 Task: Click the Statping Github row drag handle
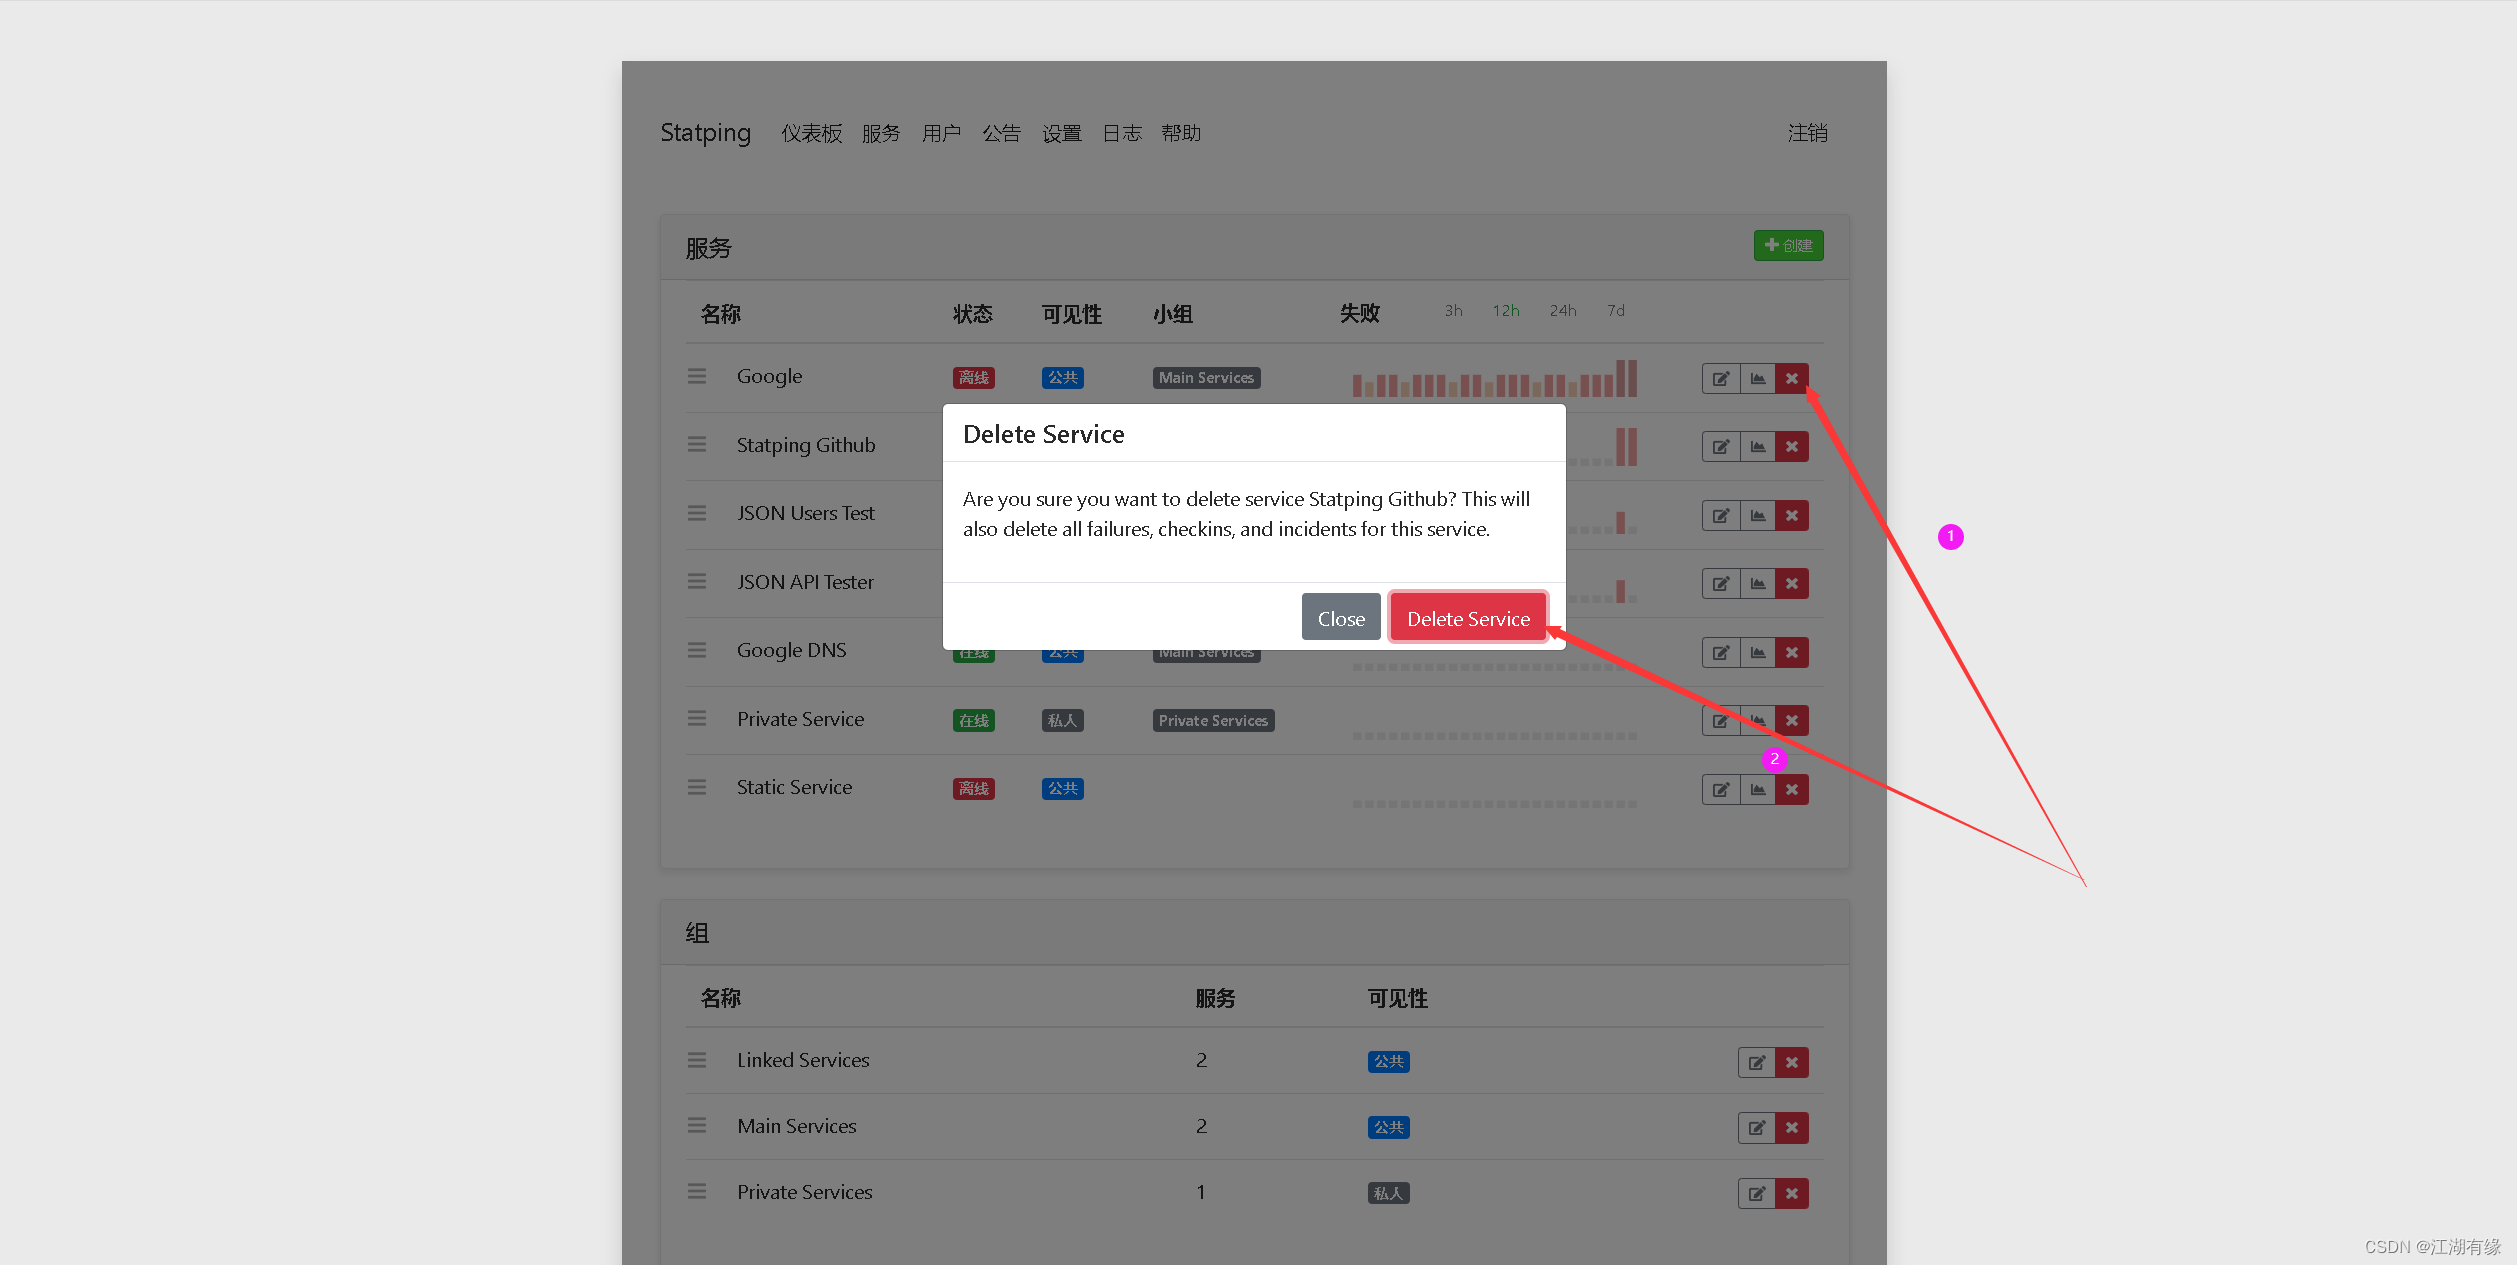click(697, 444)
